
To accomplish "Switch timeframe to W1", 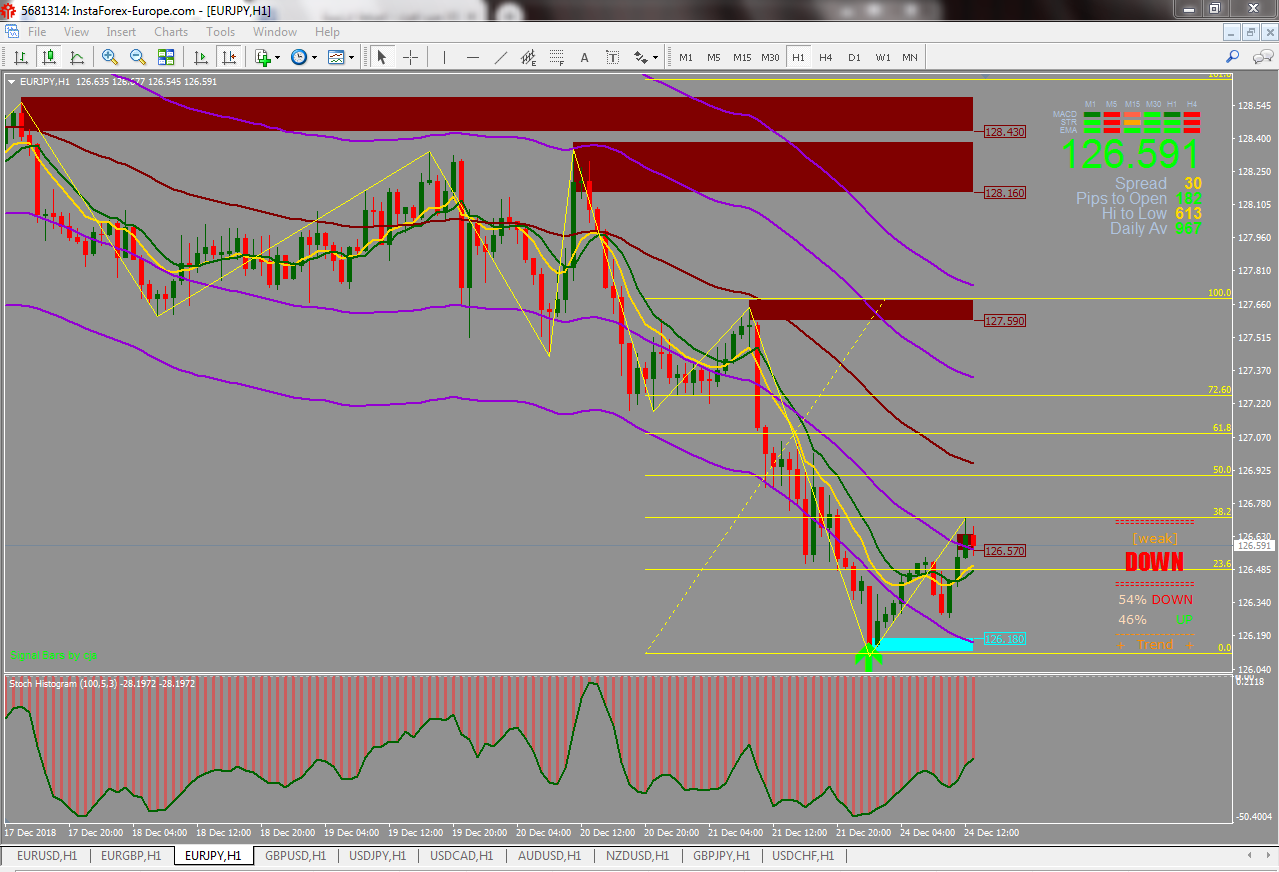I will point(883,58).
